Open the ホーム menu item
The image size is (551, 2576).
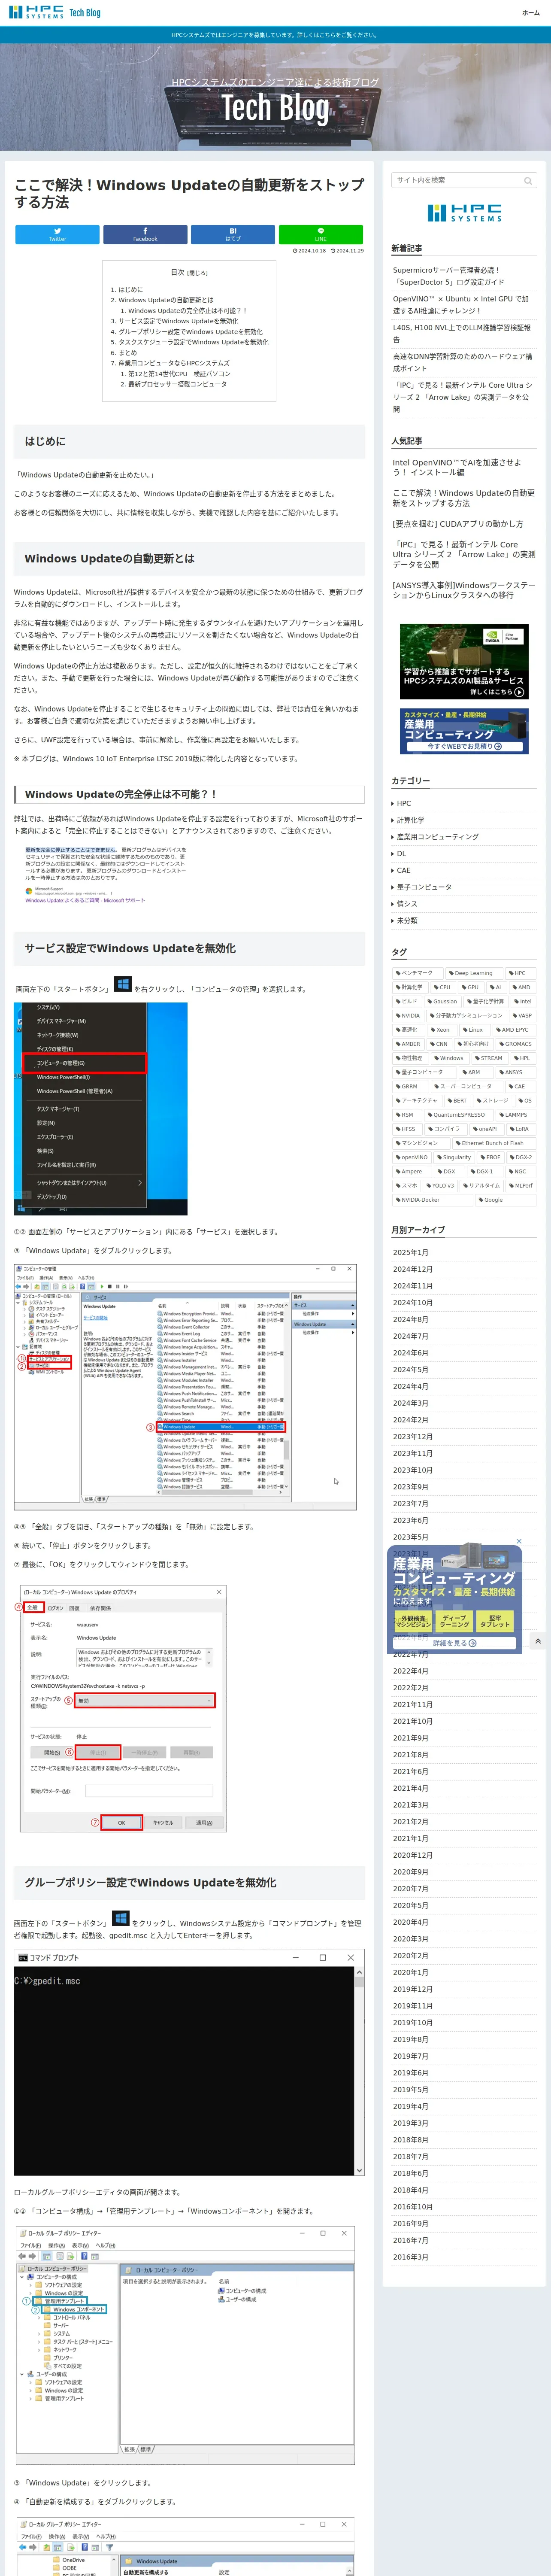[530, 13]
